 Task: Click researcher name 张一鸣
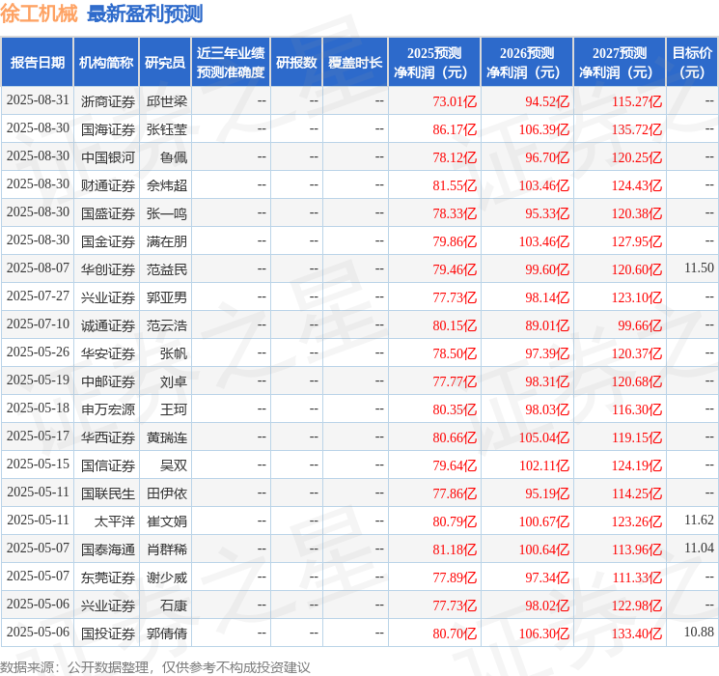coord(167,213)
